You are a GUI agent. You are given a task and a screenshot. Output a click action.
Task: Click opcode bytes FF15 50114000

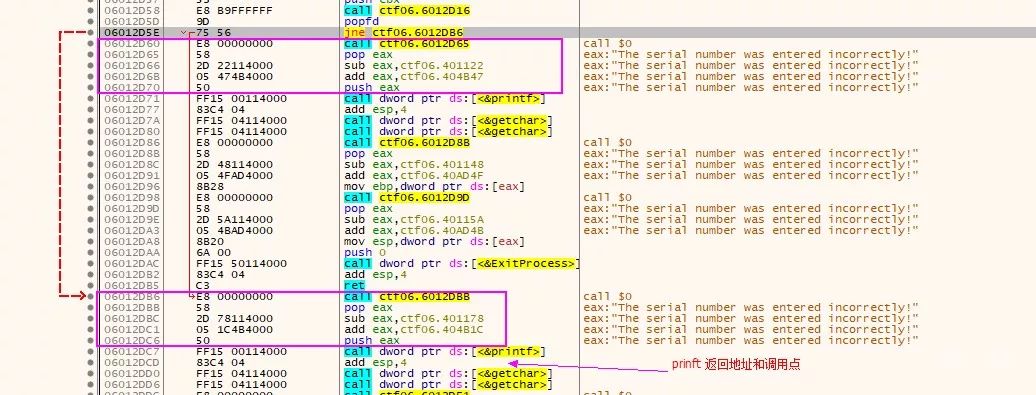click(x=242, y=264)
